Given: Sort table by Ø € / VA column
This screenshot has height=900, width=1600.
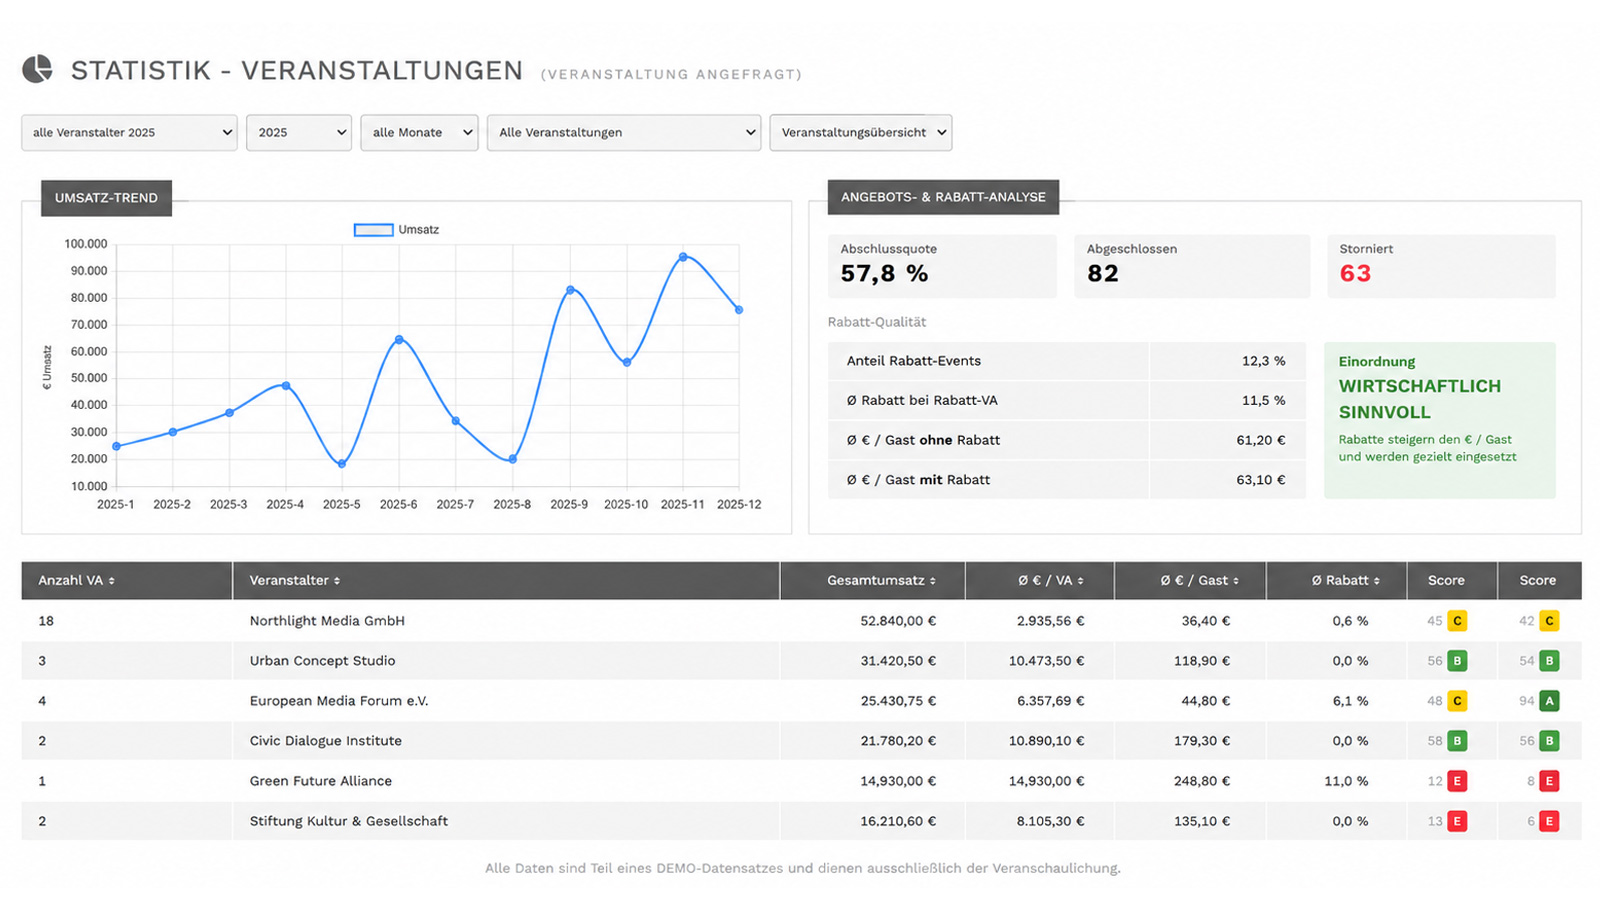Looking at the screenshot, I should [x=1051, y=580].
